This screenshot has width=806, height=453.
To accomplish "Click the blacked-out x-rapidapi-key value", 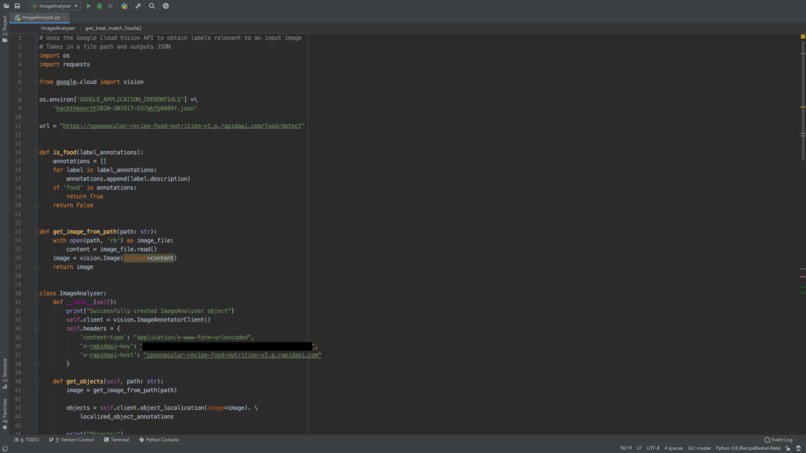I will click(x=227, y=347).
